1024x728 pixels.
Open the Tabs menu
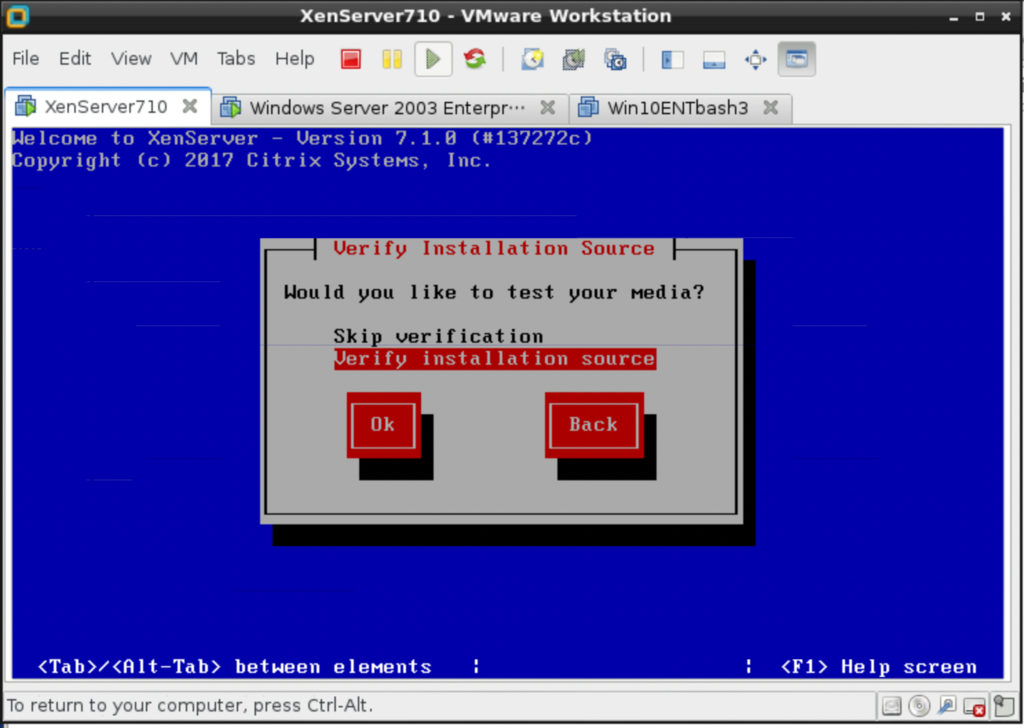coord(236,59)
